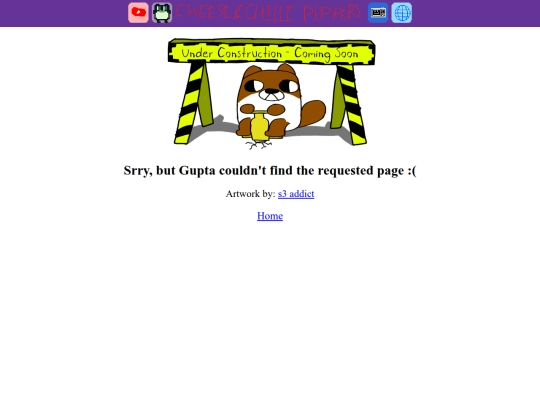This screenshot has height=405, width=540.
Task: Go back via the Home link
Action: [270, 216]
